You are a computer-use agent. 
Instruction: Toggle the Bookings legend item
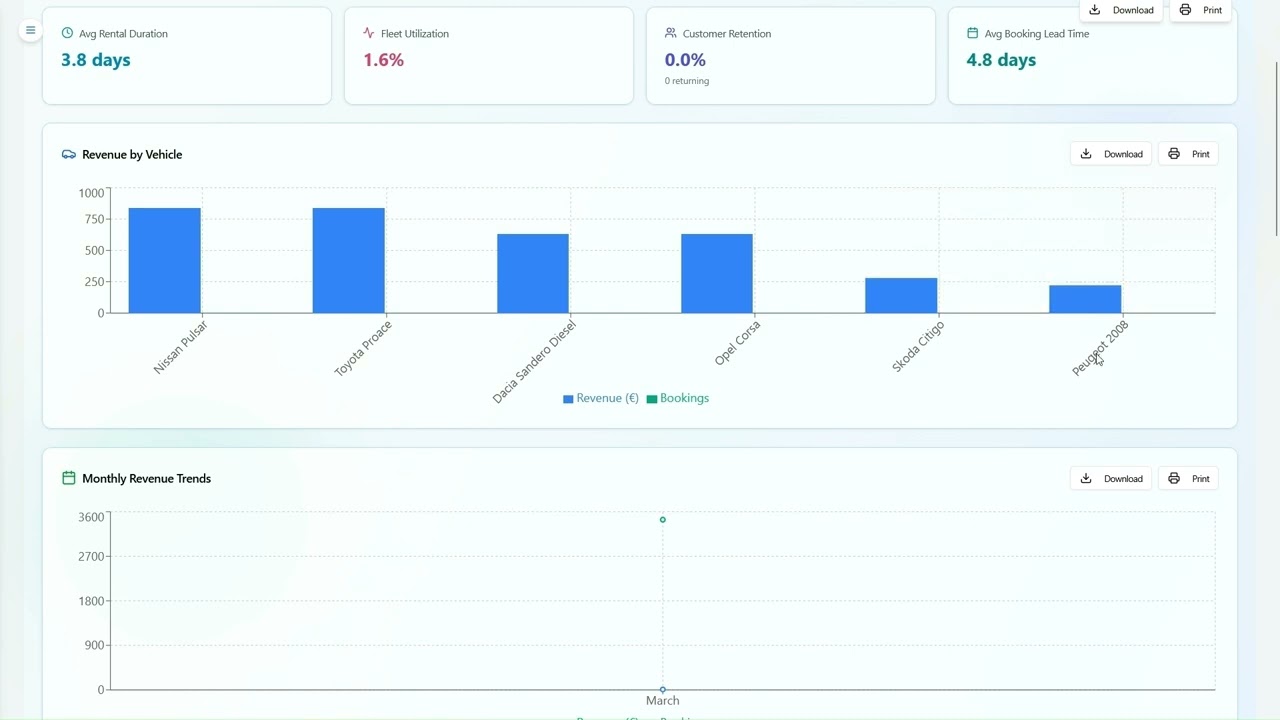point(678,398)
